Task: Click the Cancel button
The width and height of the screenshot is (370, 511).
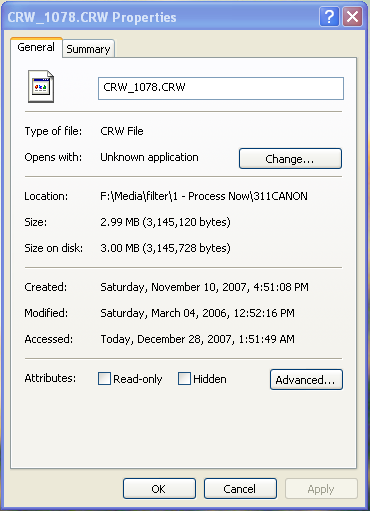Action: click(x=240, y=489)
